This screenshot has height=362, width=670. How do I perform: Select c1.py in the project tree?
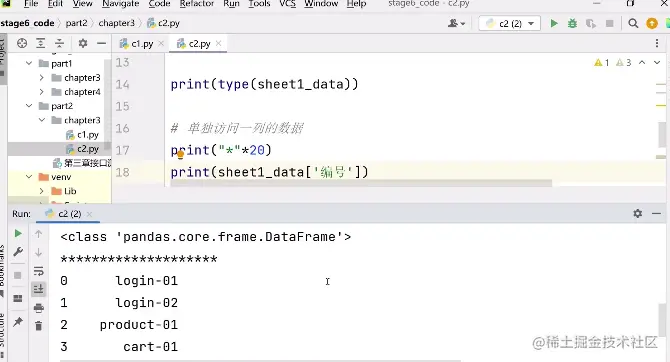[x=88, y=135]
